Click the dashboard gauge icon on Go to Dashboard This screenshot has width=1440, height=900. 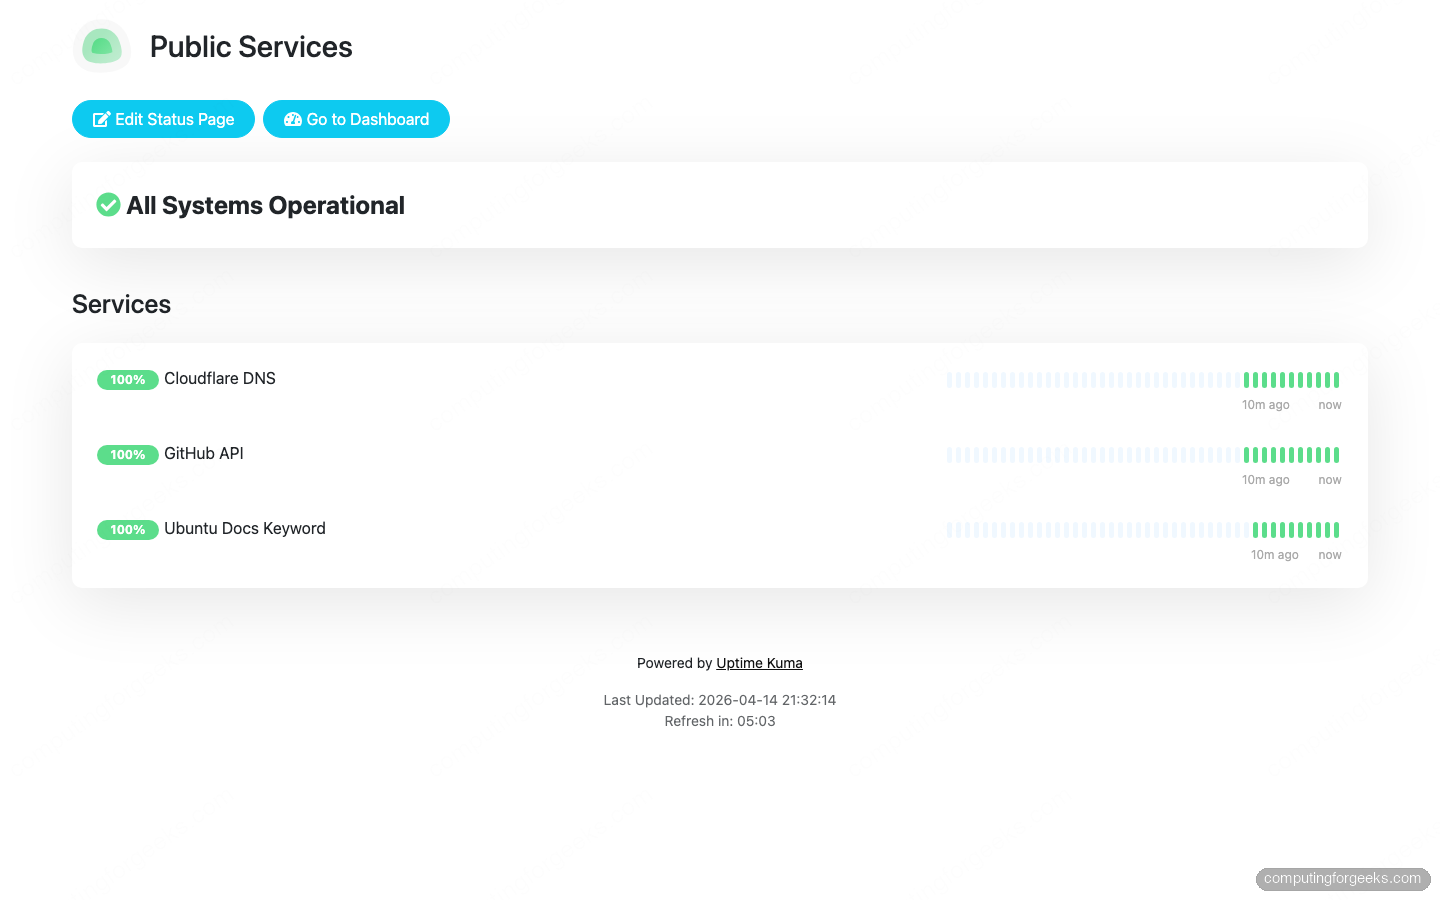click(292, 119)
